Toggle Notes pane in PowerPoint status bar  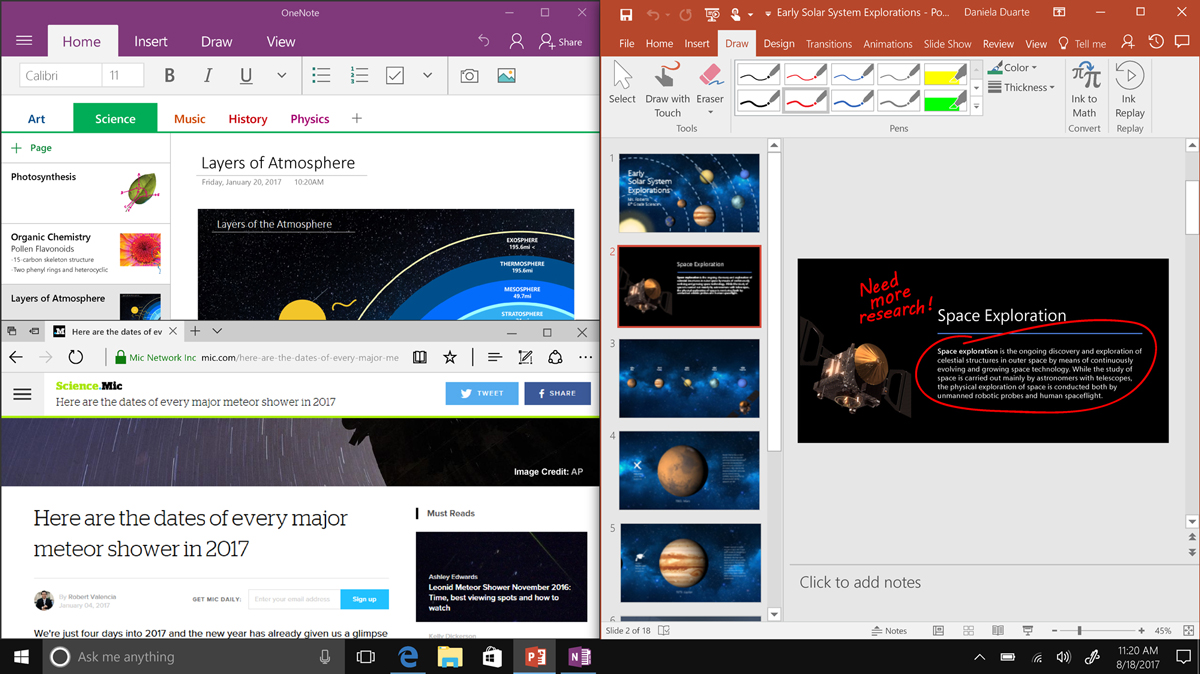[889, 631]
